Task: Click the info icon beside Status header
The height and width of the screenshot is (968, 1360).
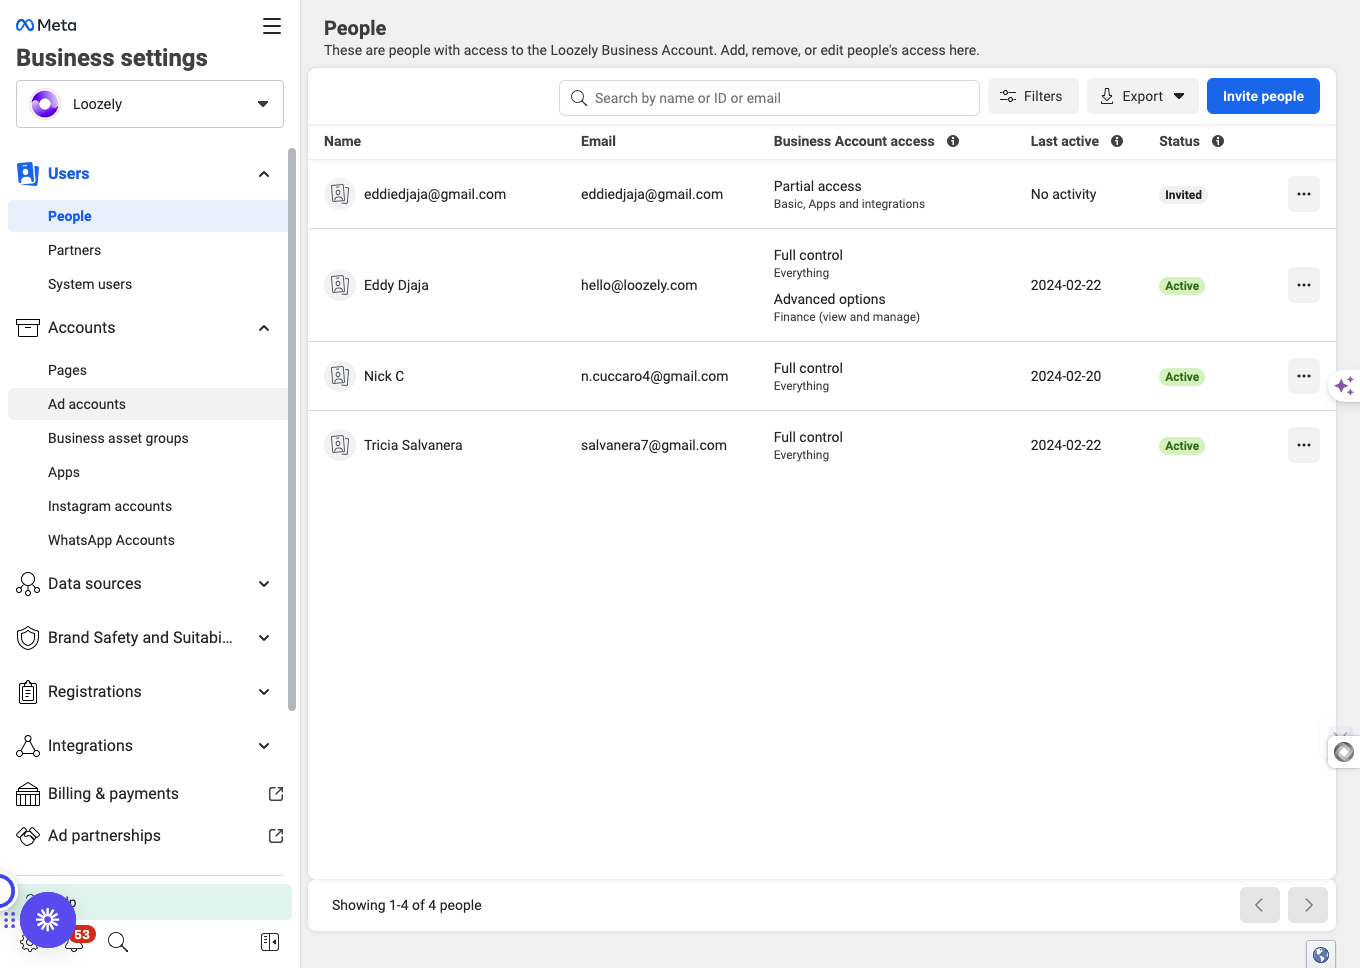Action: [1218, 141]
